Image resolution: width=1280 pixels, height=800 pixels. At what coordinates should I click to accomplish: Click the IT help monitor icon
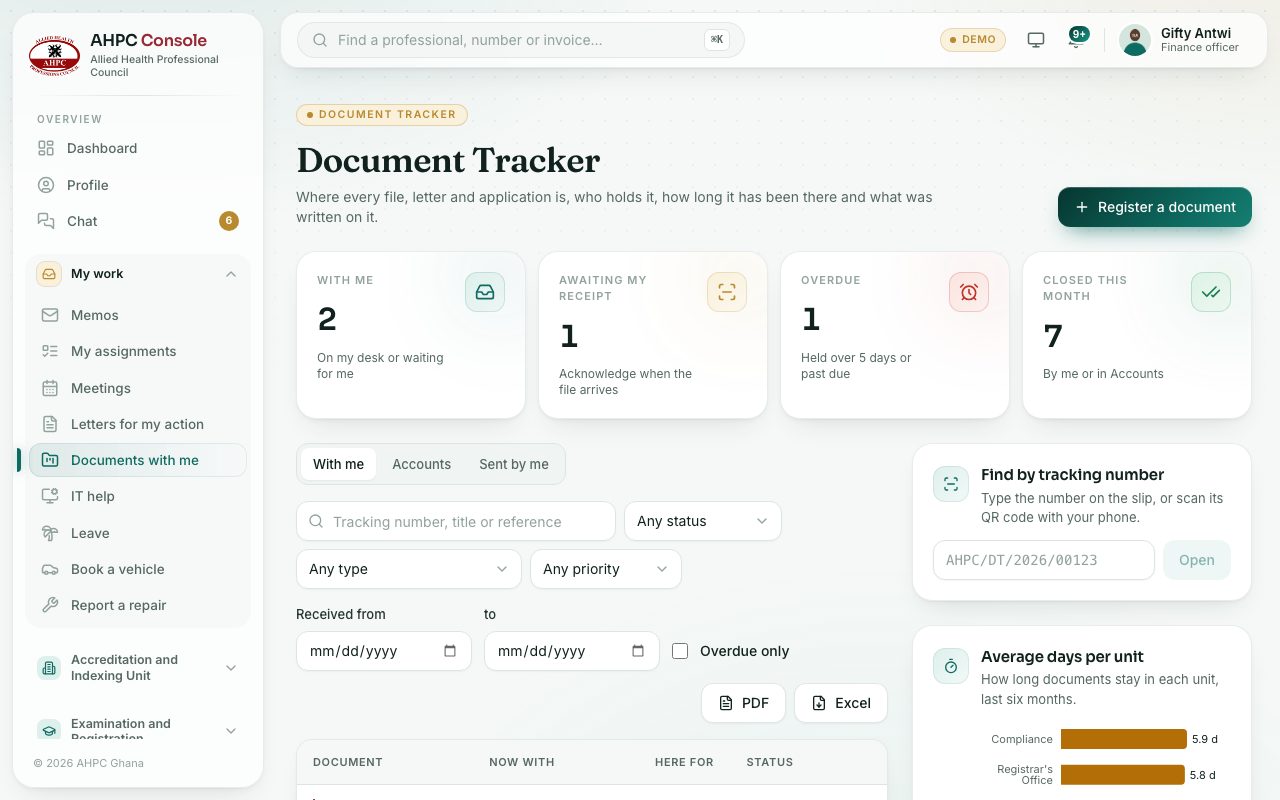(x=50, y=496)
